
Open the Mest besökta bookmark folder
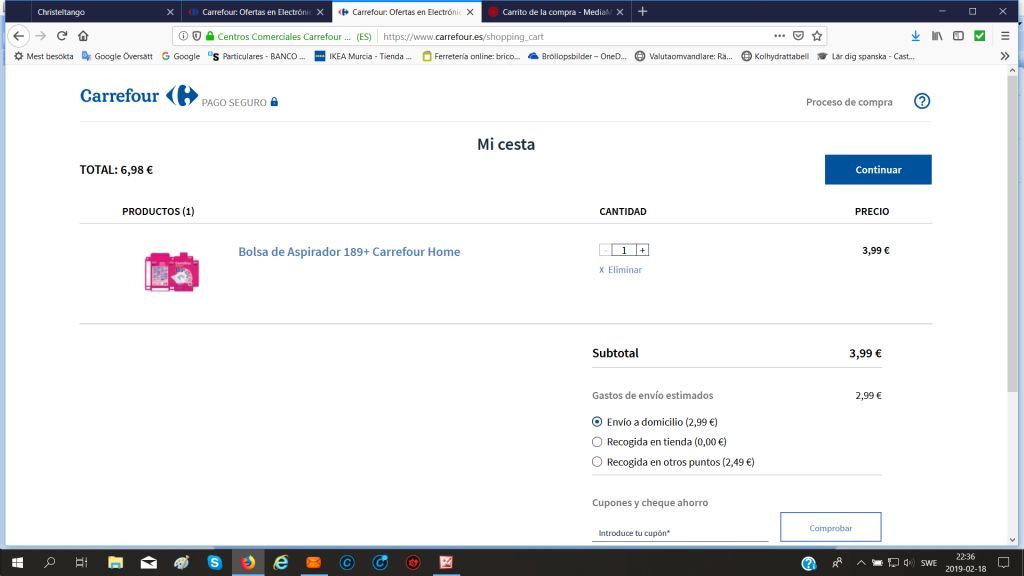click(44, 56)
